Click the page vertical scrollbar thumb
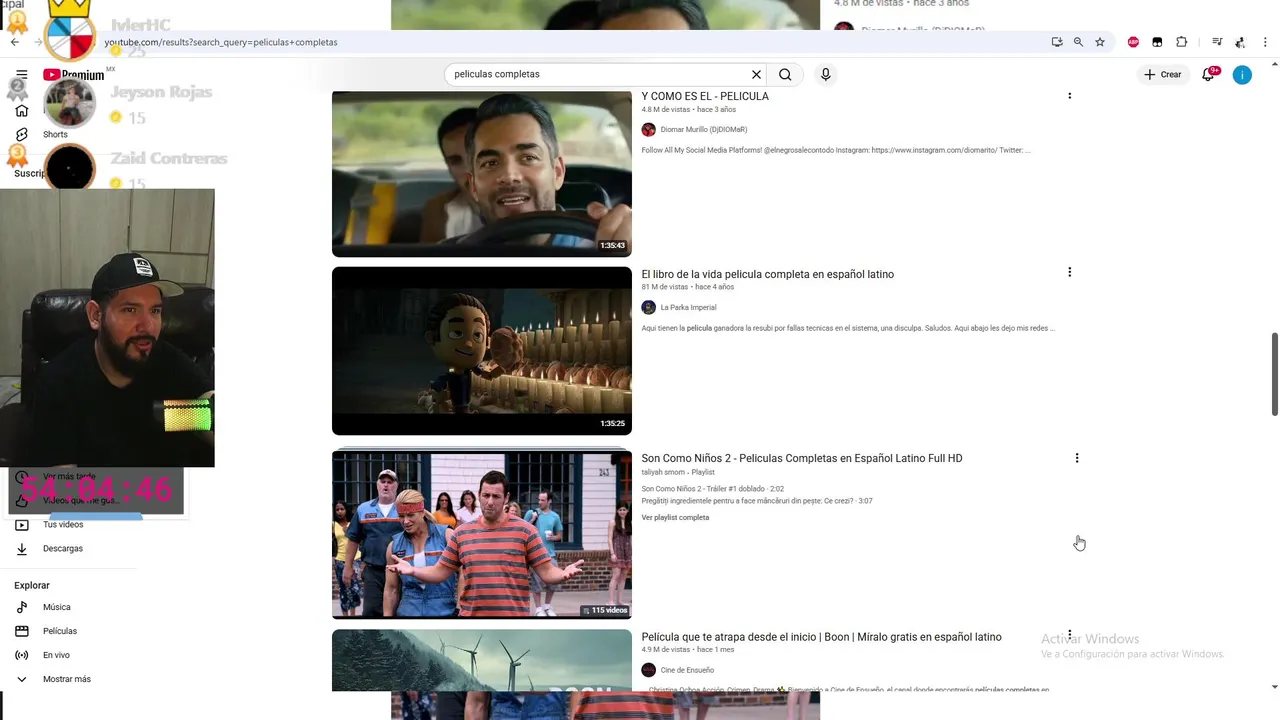This screenshot has height=720, width=1280. (1274, 375)
